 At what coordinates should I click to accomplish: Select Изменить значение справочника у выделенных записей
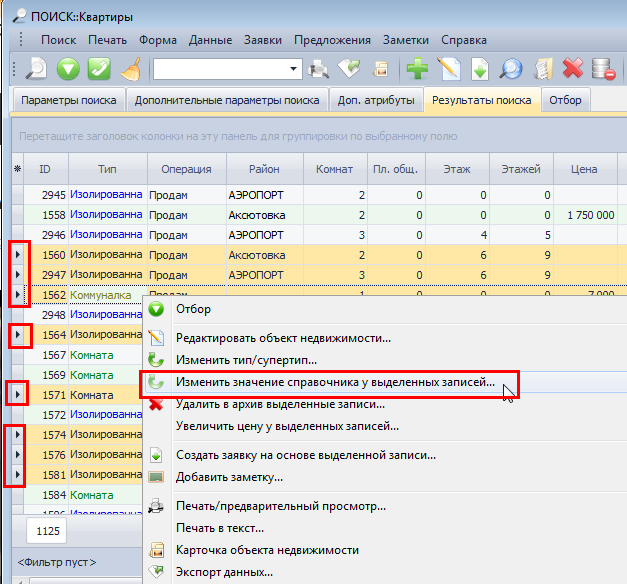(335, 382)
